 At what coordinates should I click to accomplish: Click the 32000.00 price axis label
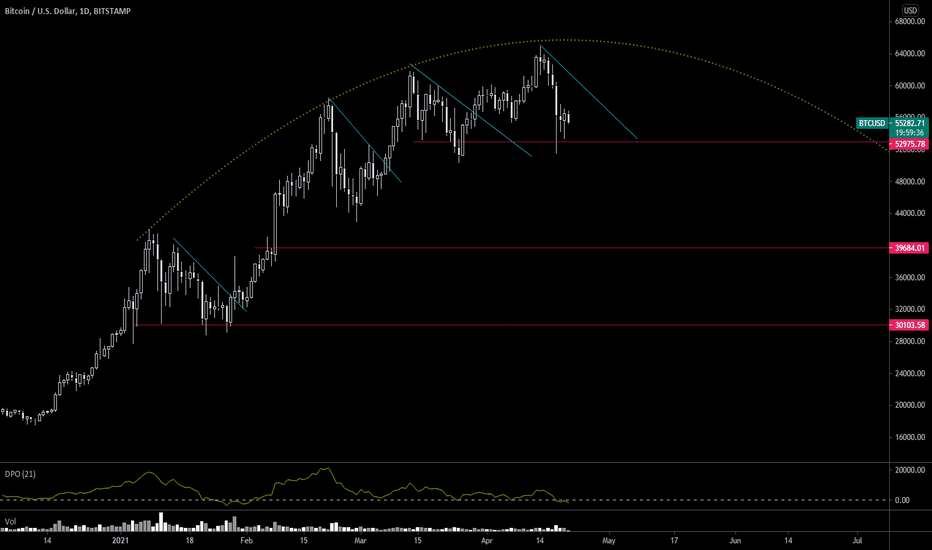tap(910, 309)
